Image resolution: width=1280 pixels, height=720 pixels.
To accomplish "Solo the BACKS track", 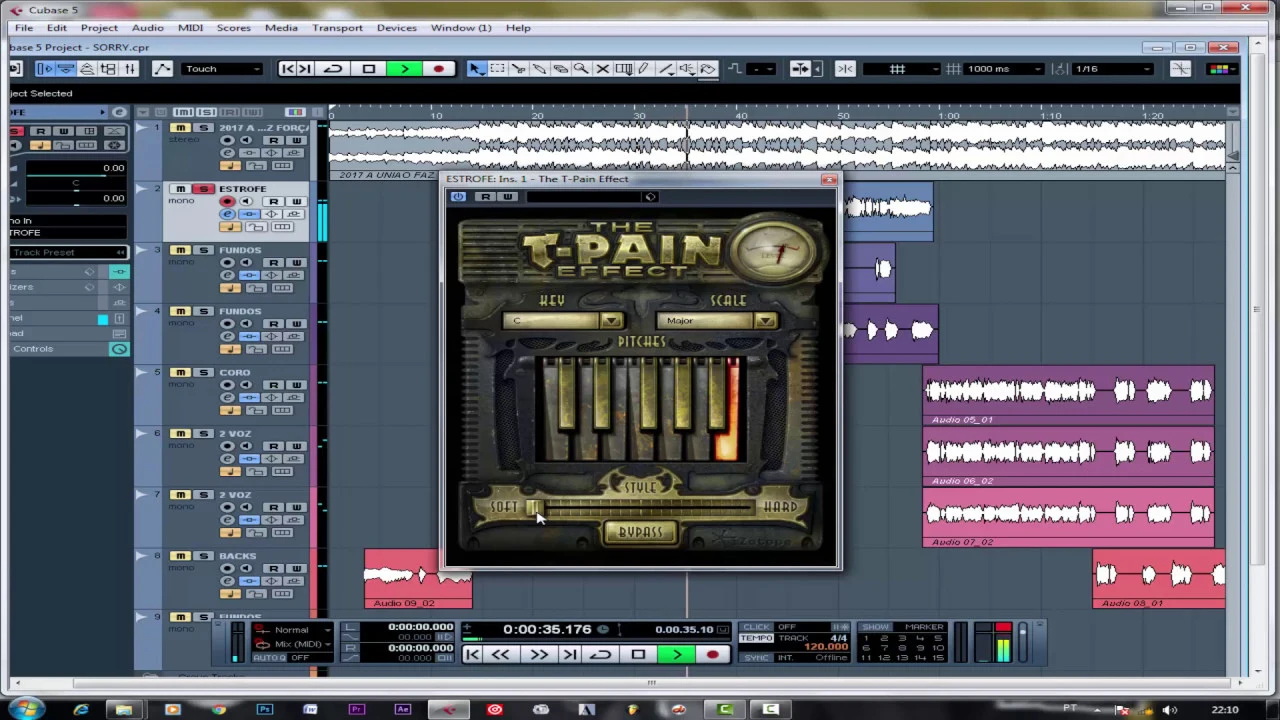I will click(x=203, y=555).
